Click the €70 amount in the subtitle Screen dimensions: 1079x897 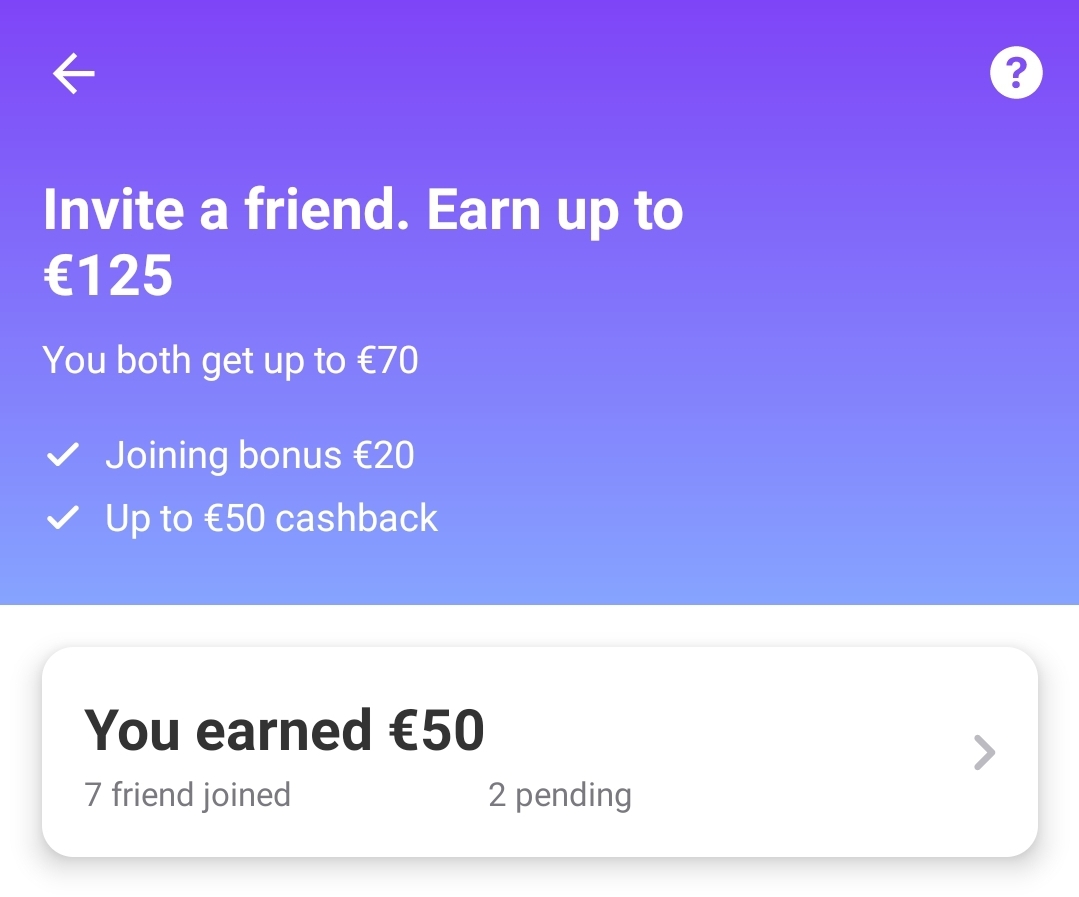coord(387,360)
